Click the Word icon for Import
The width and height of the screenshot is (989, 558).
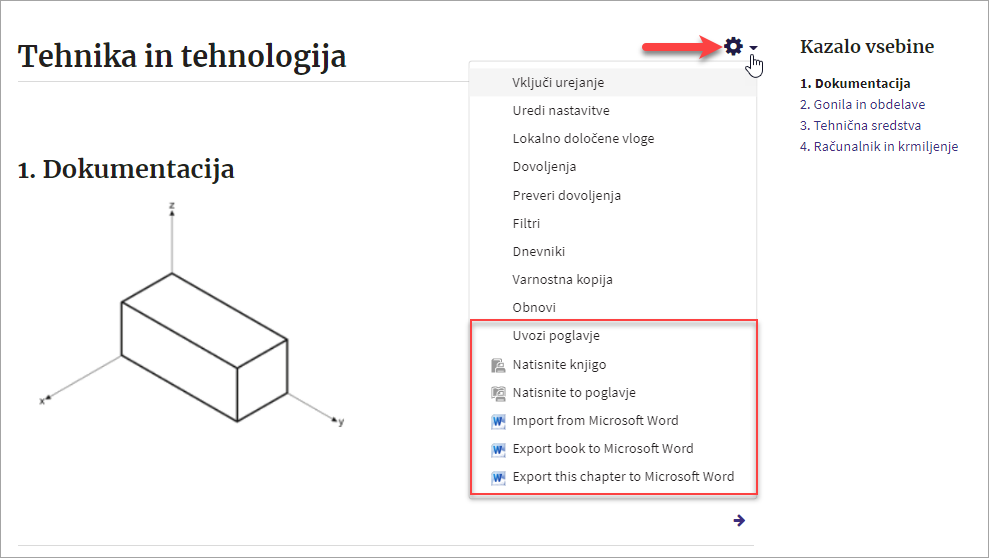pos(498,421)
